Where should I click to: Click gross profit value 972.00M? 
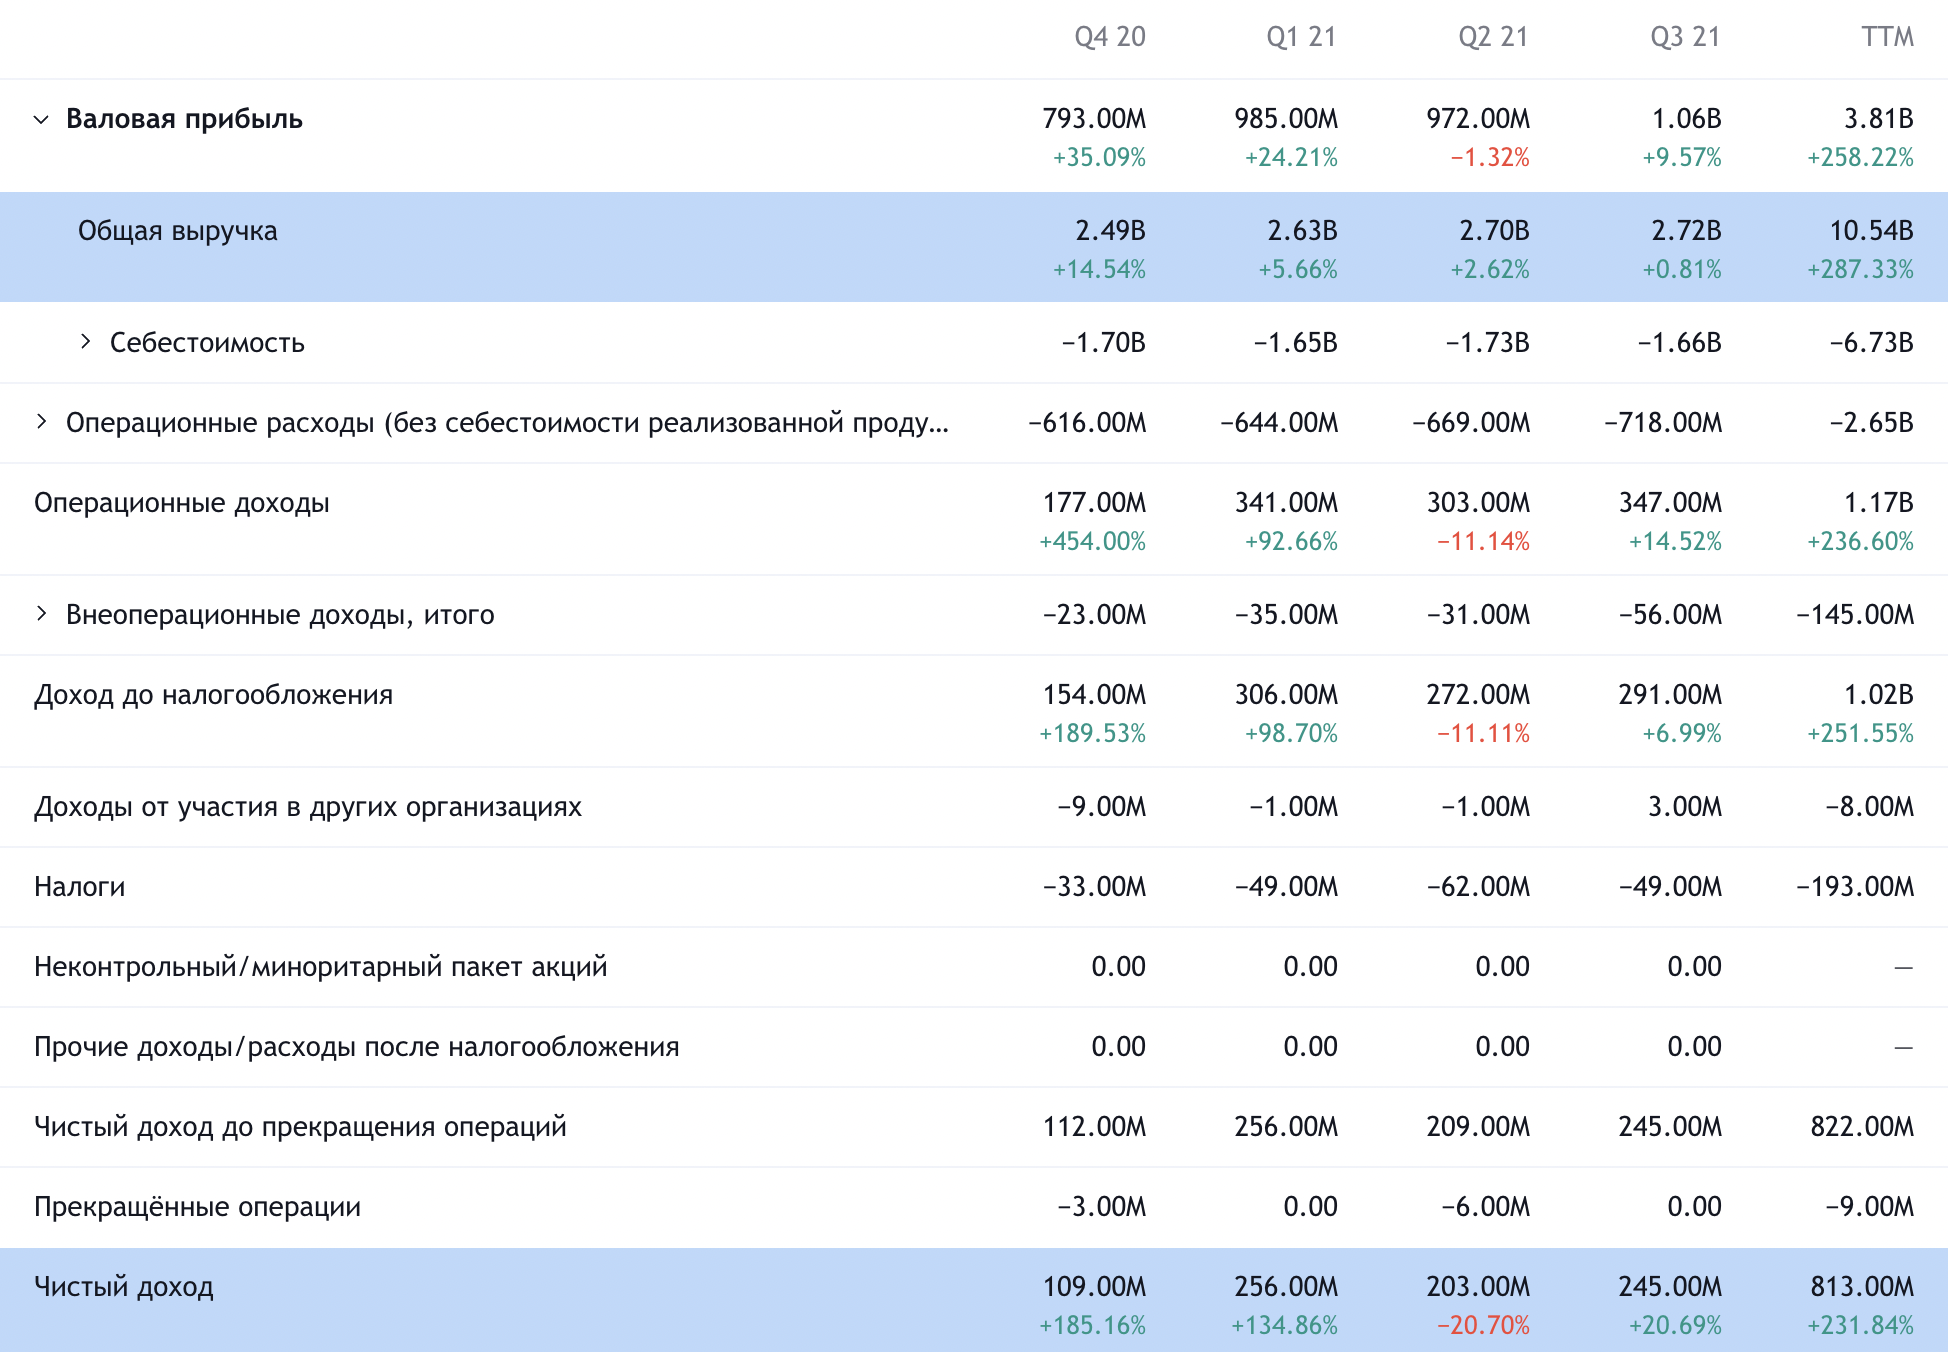(1478, 119)
